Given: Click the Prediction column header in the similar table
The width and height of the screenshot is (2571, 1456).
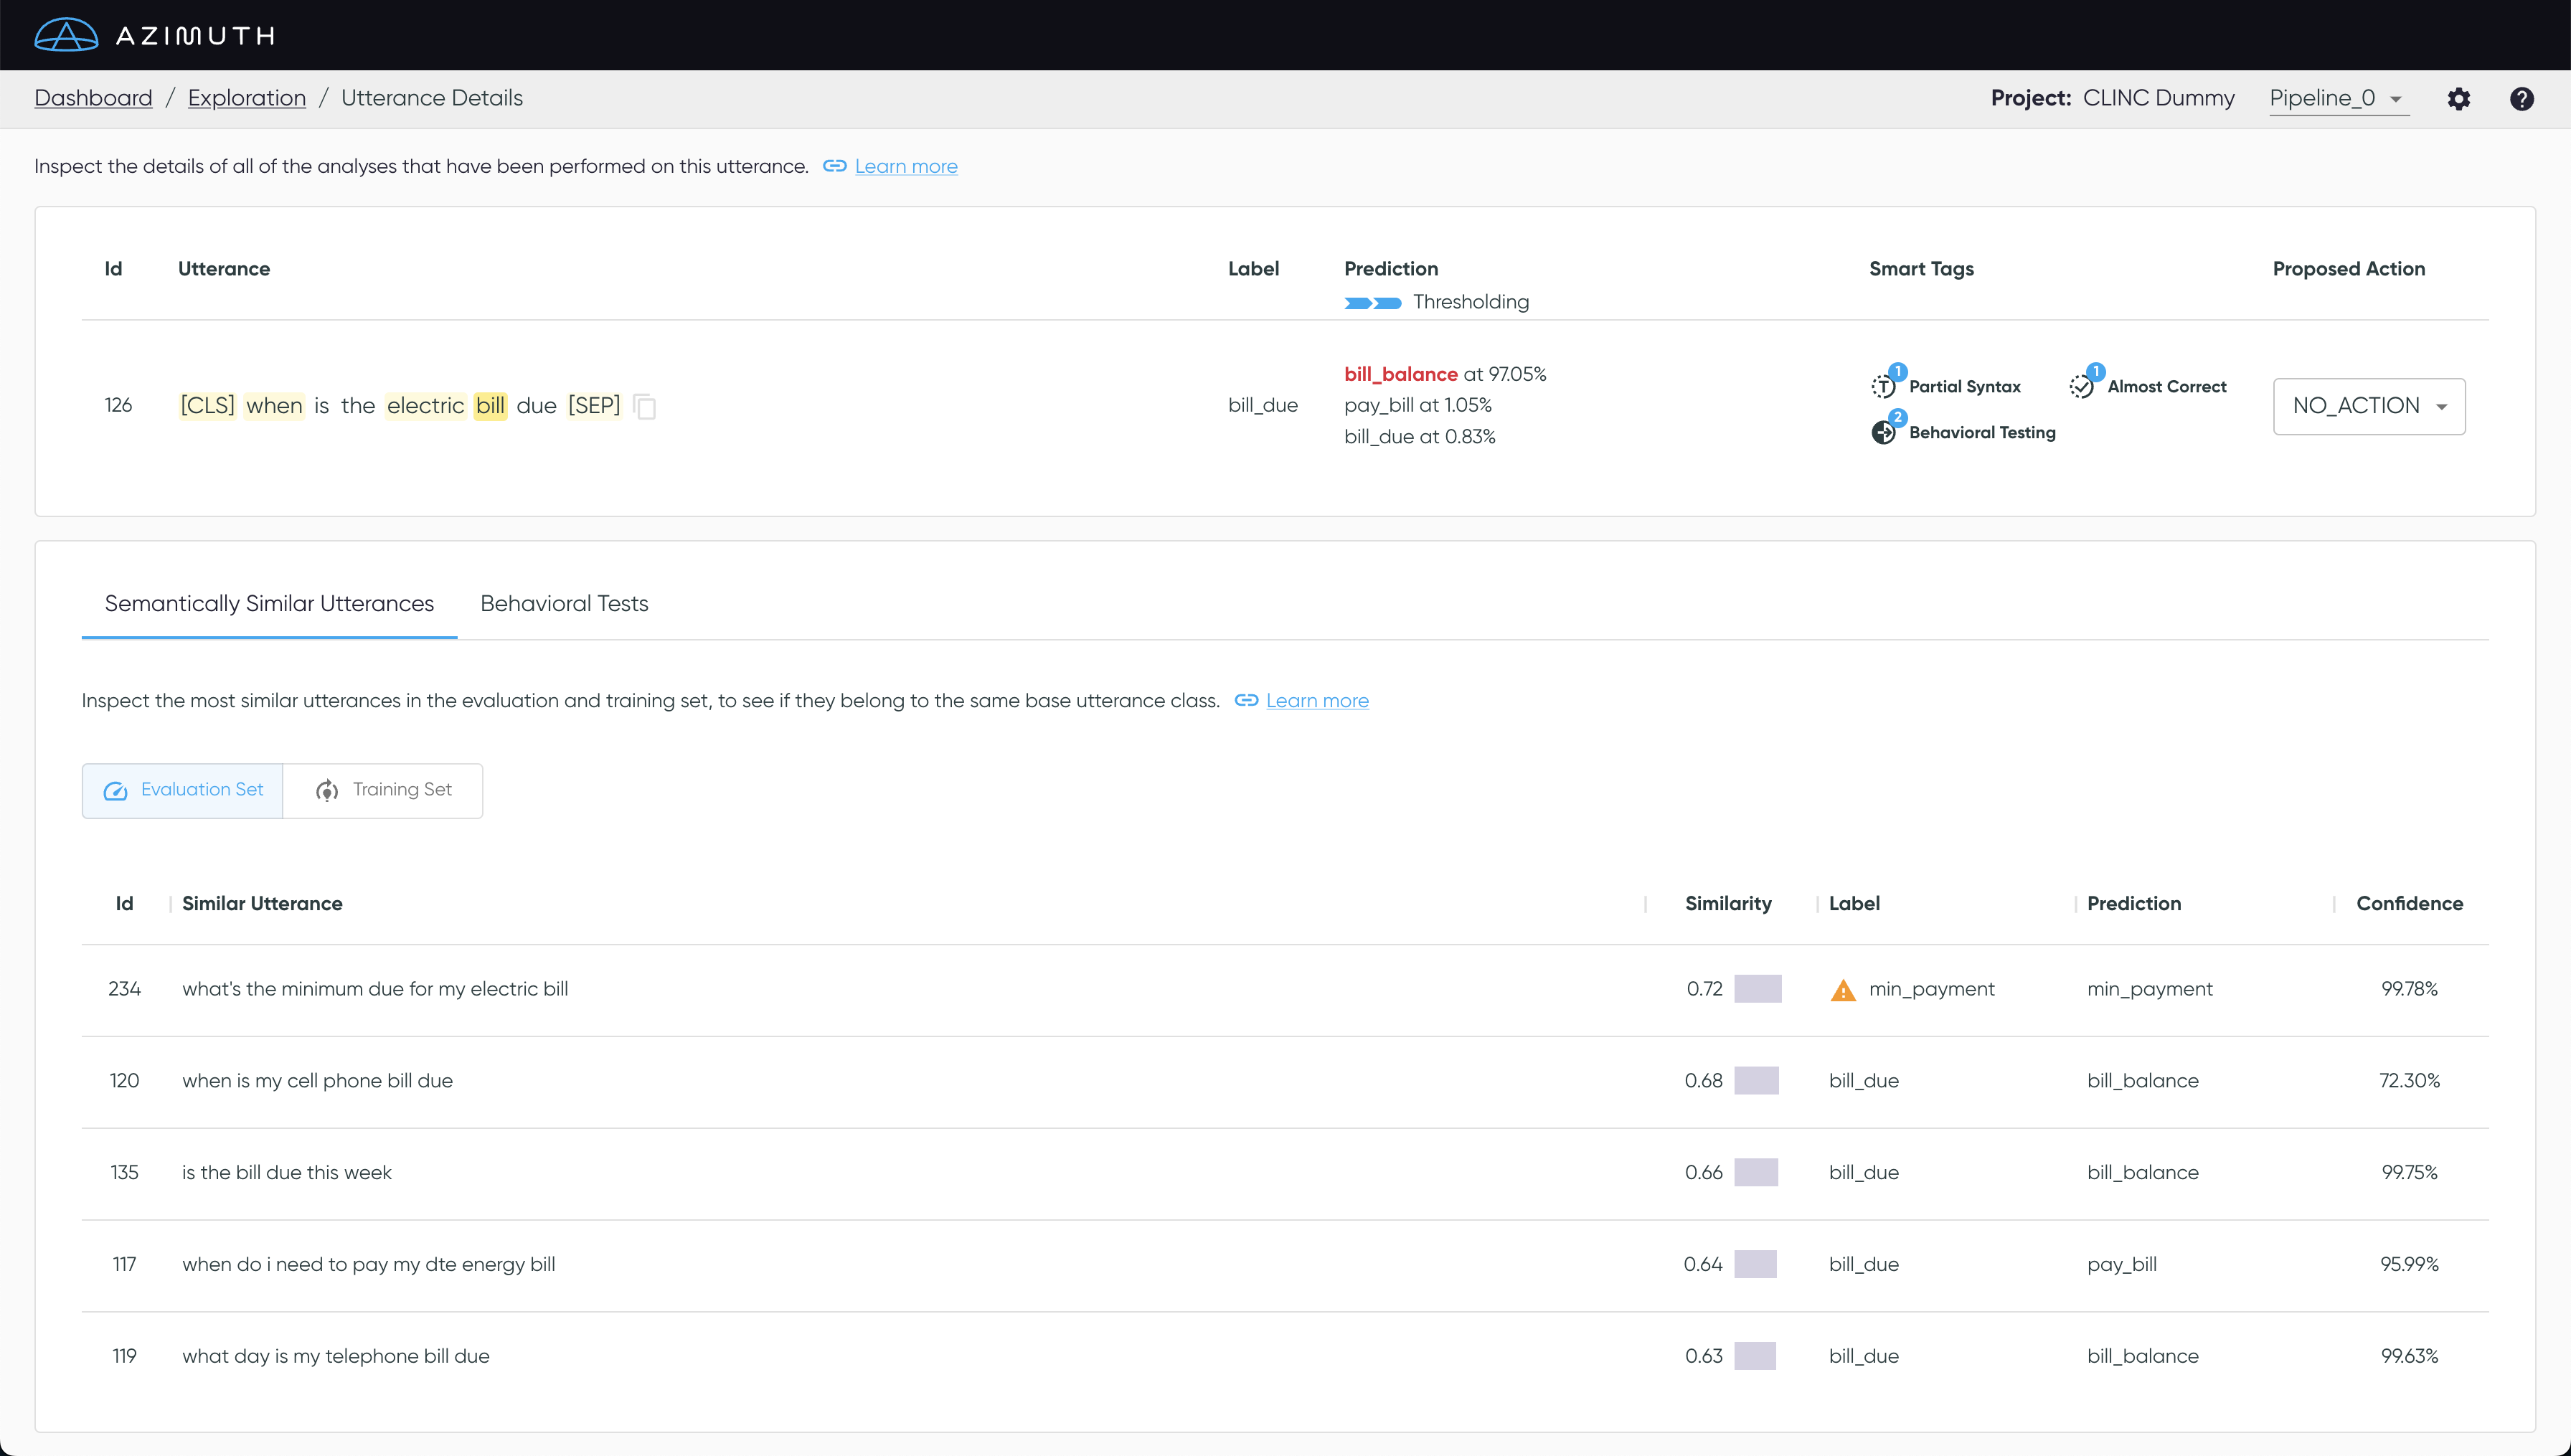Looking at the screenshot, I should 2134,903.
